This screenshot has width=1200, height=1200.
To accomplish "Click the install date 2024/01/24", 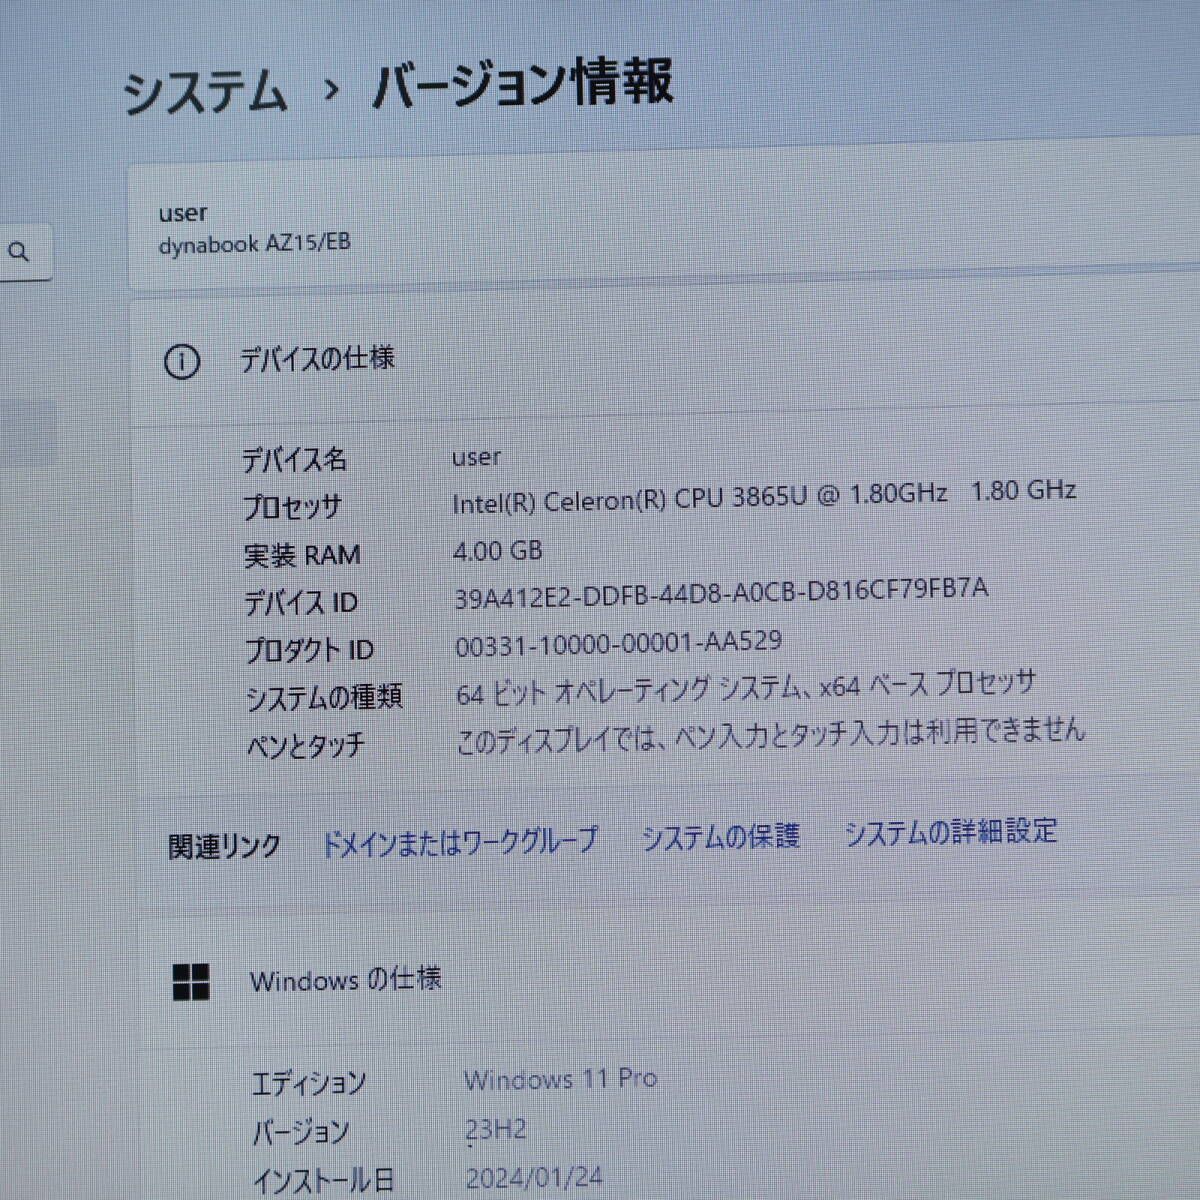I will click(534, 1177).
